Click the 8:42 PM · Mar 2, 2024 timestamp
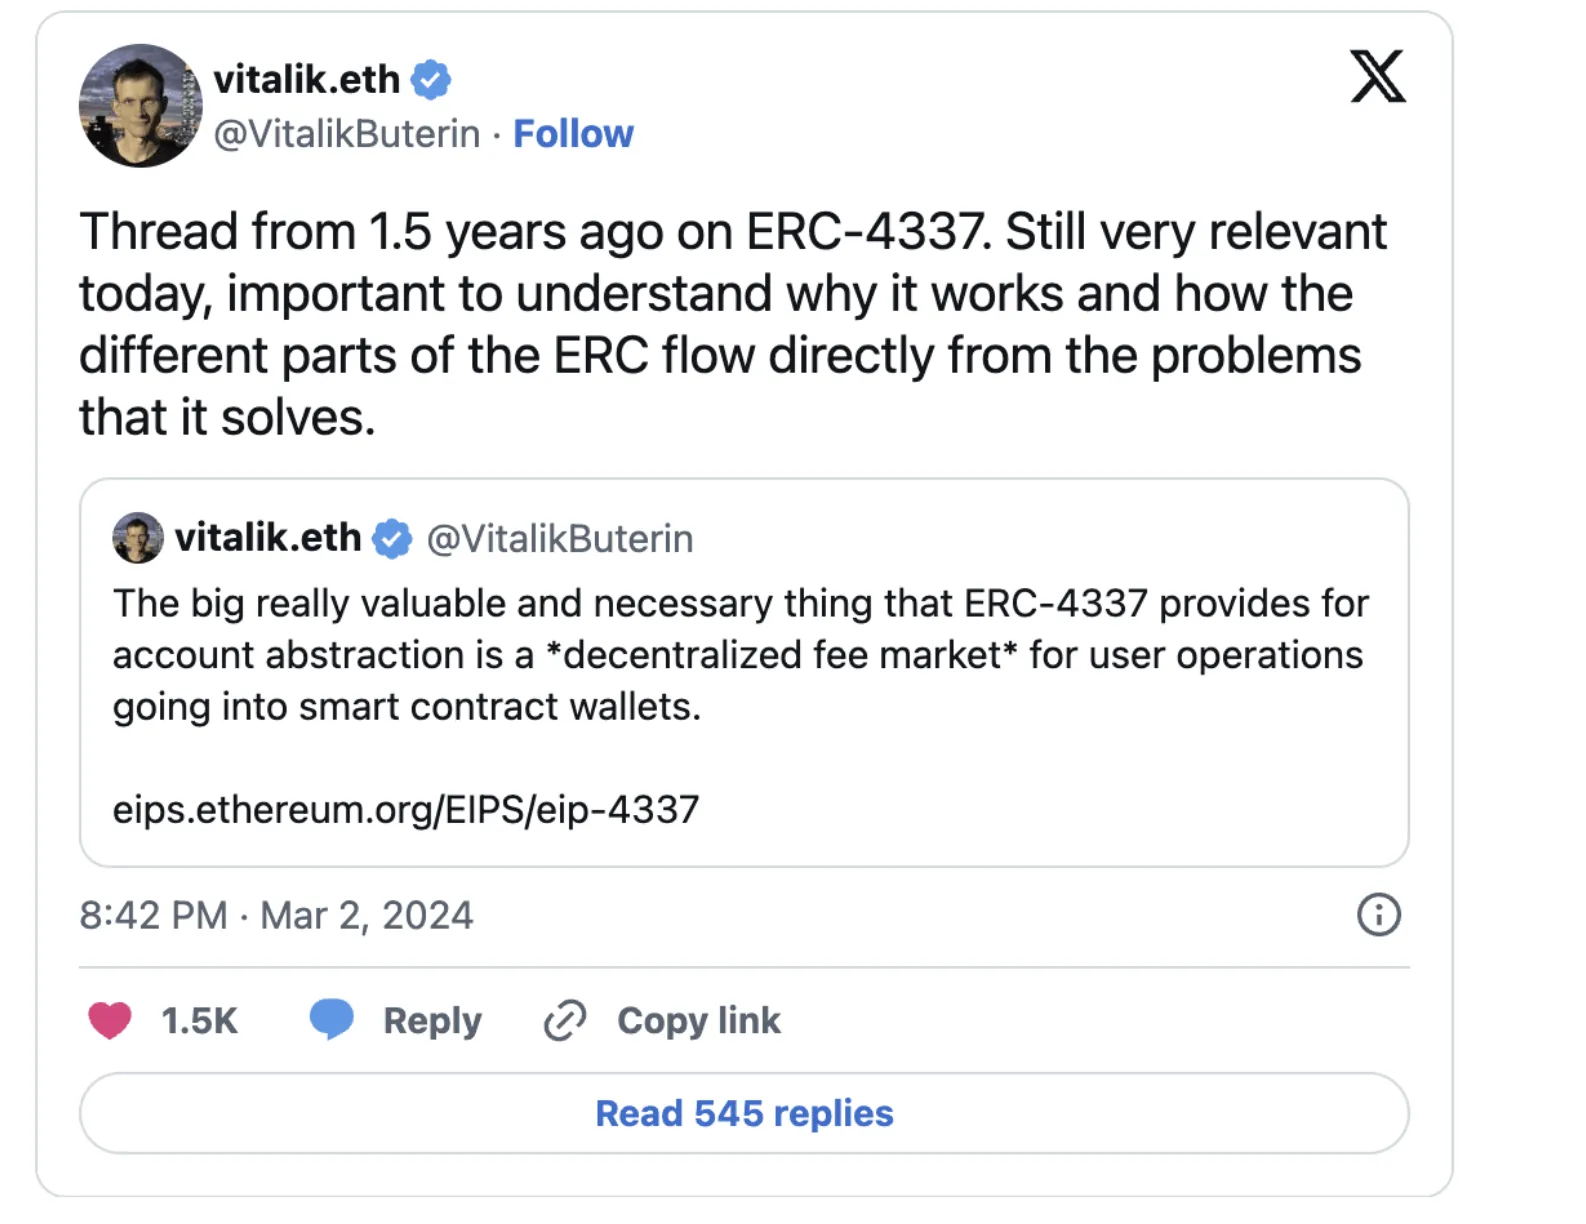 click(276, 915)
